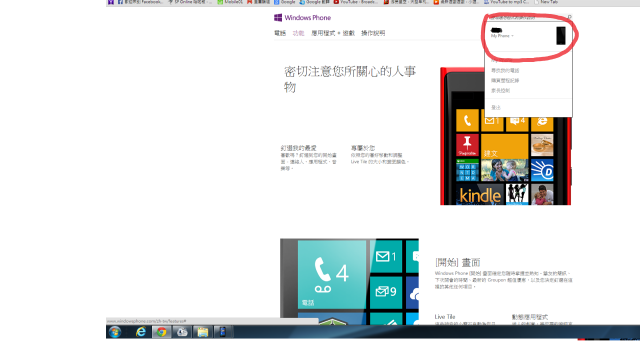The width and height of the screenshot is (640, 360).
Task: Click the family photo tile
Action: pos(504,170)
